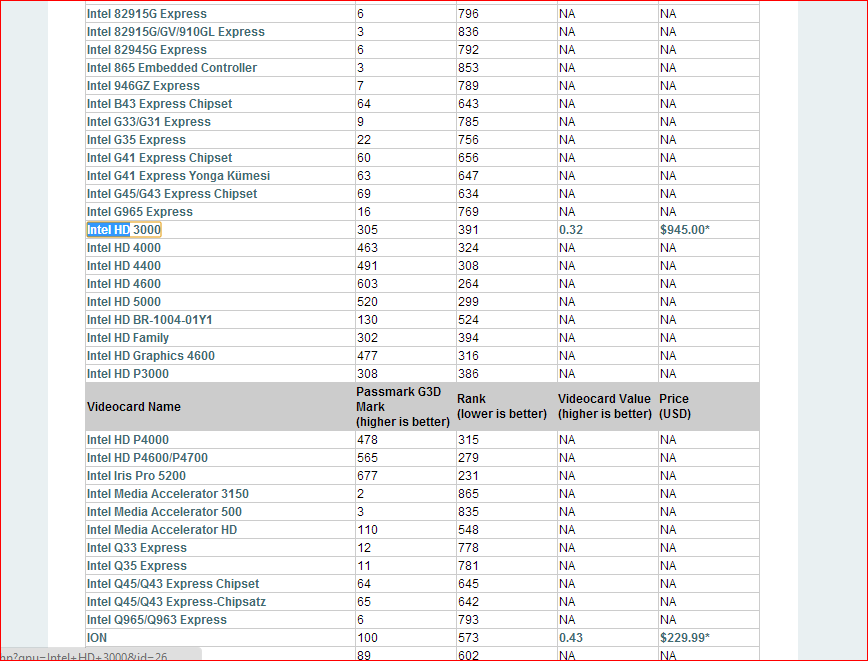868x661 pixels.
Task: Click Intel G41 Express Yonga Kümesi link
Action: 178,176
